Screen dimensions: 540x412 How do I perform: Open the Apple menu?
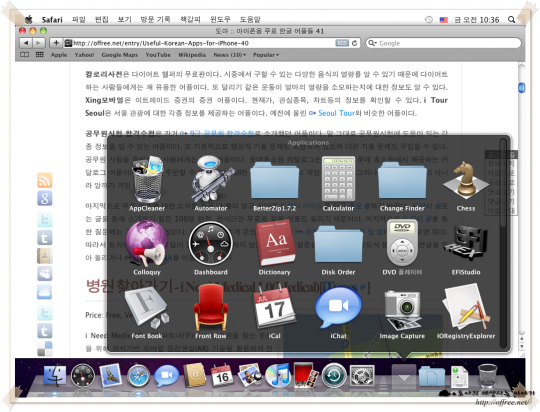click(29, 19)
